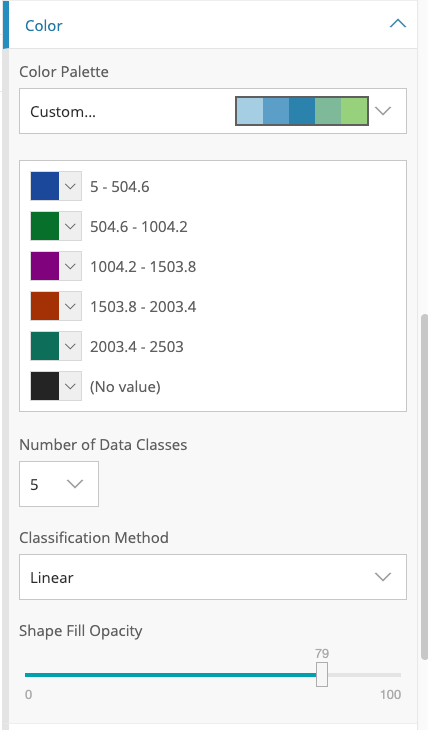
Task: Open dropdown arrow beside 1503.8 - 2003.4 swatch
Action: point(70,306)
